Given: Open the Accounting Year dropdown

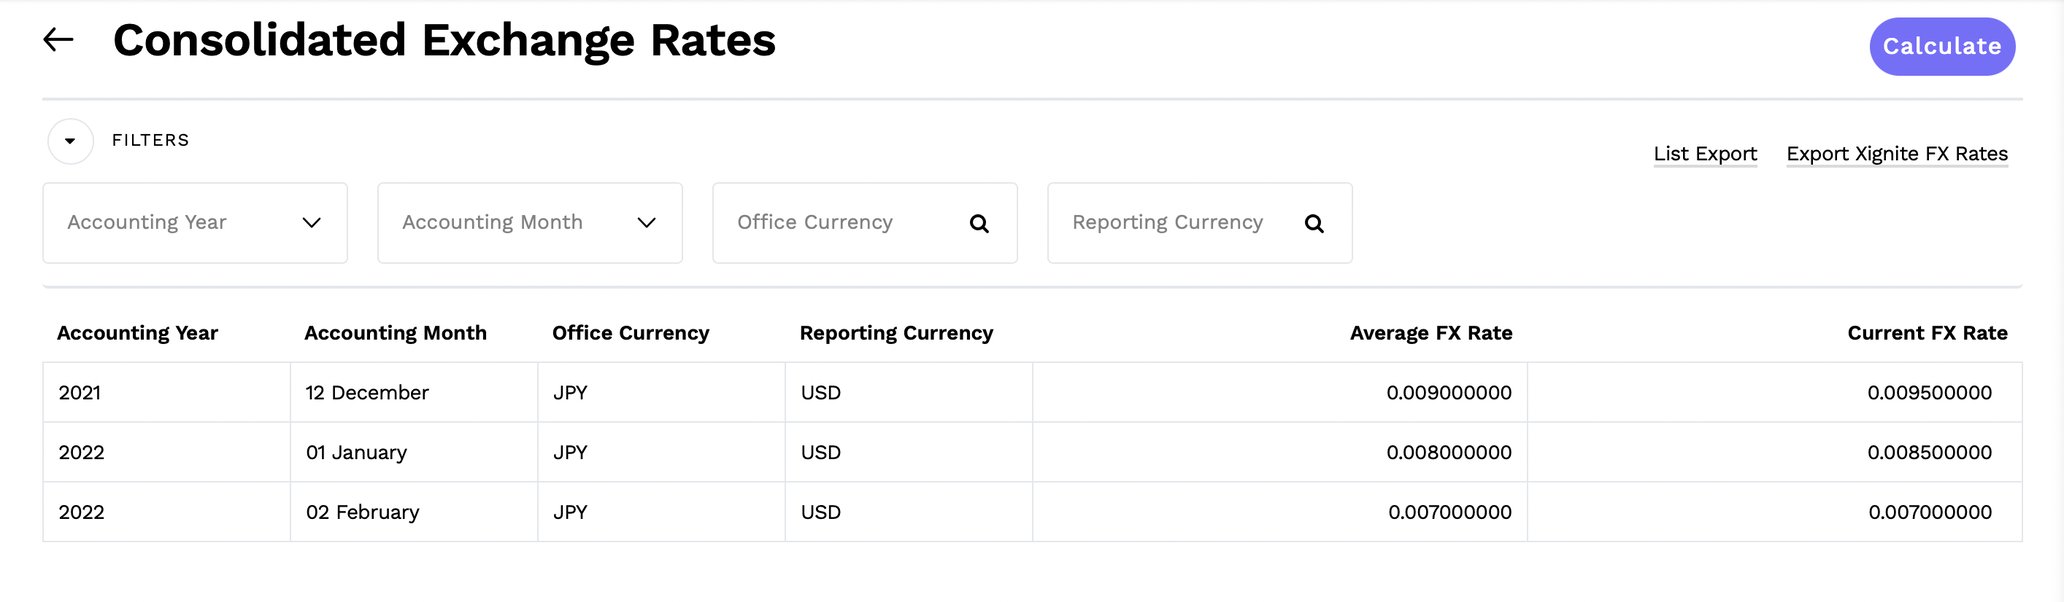Looking at the screenshot, I should click(195, 223).
